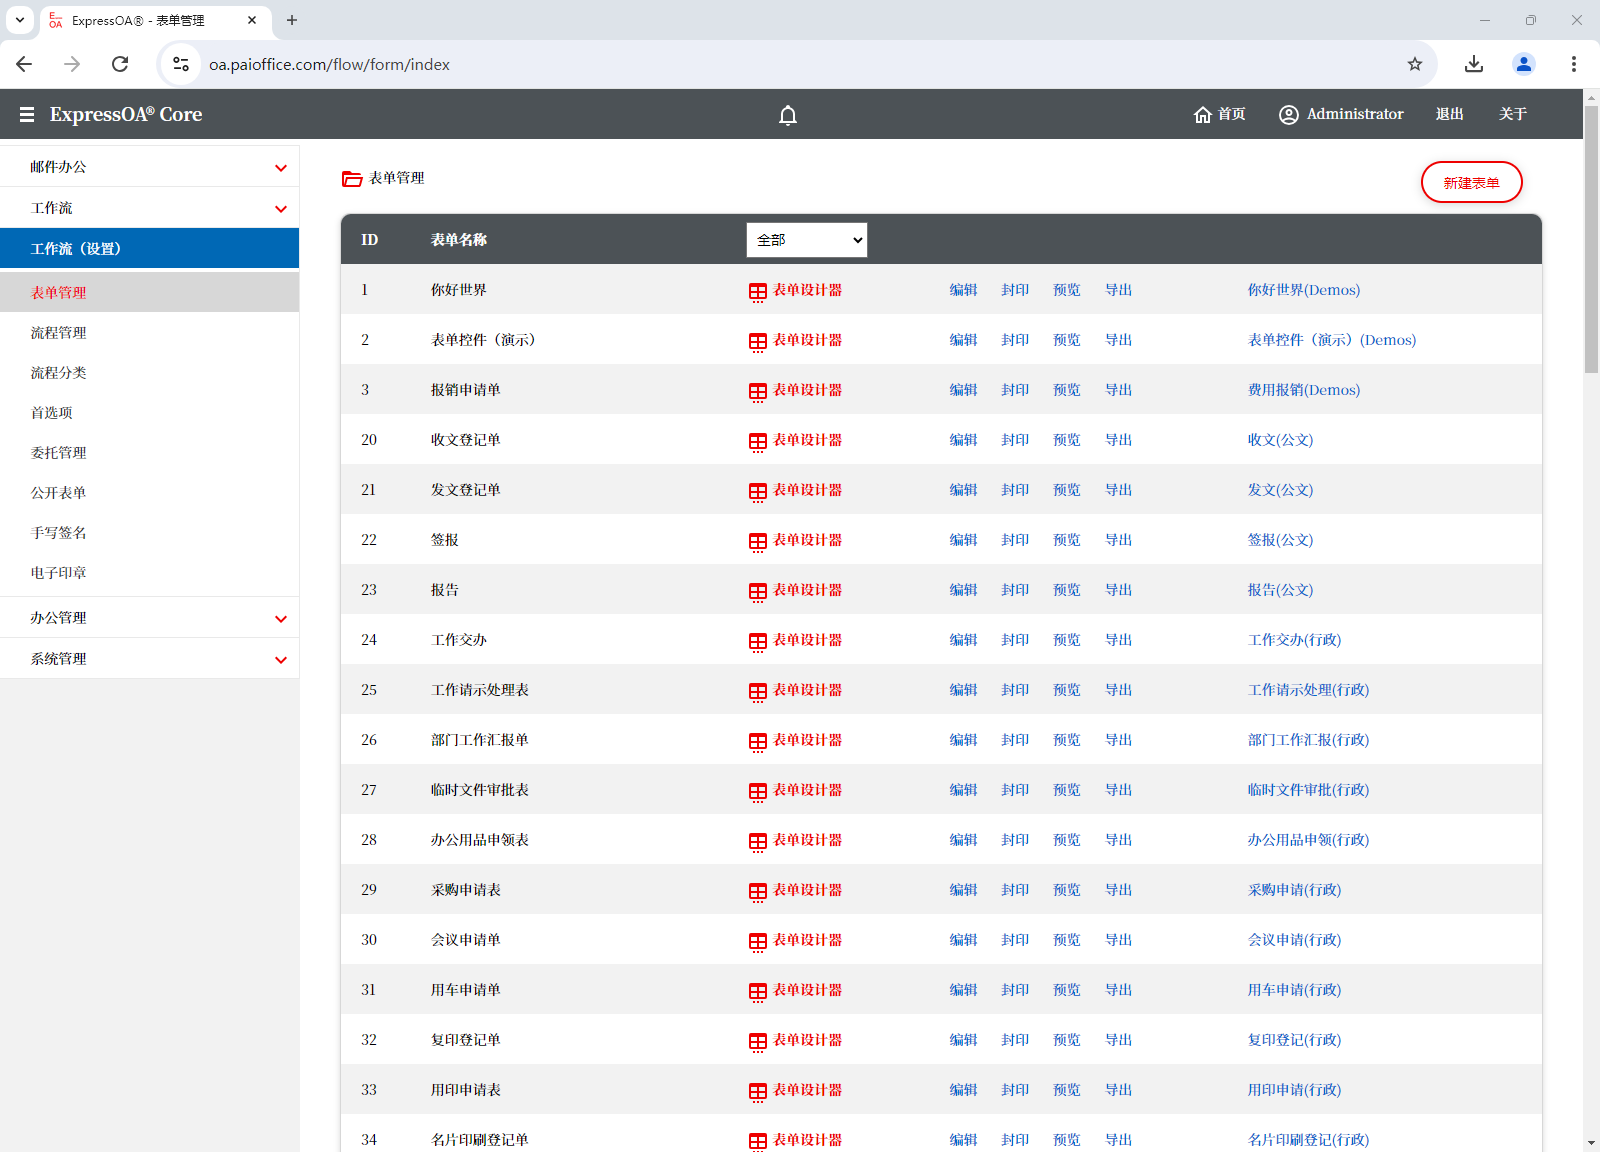The height and width of the screenshot is (1152, 1600).
Task: Open the 关于 link in header
Action: click(x=1513, y=115)
